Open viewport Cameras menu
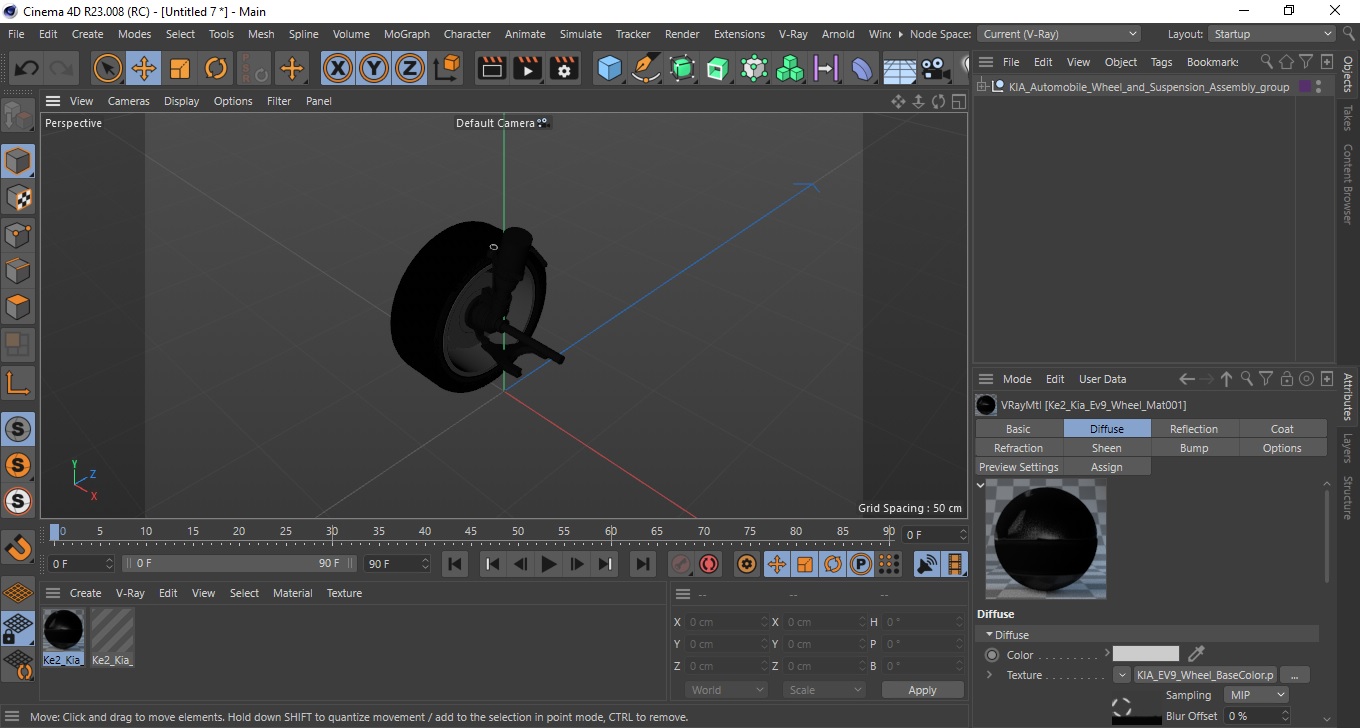 click(129, 101)
